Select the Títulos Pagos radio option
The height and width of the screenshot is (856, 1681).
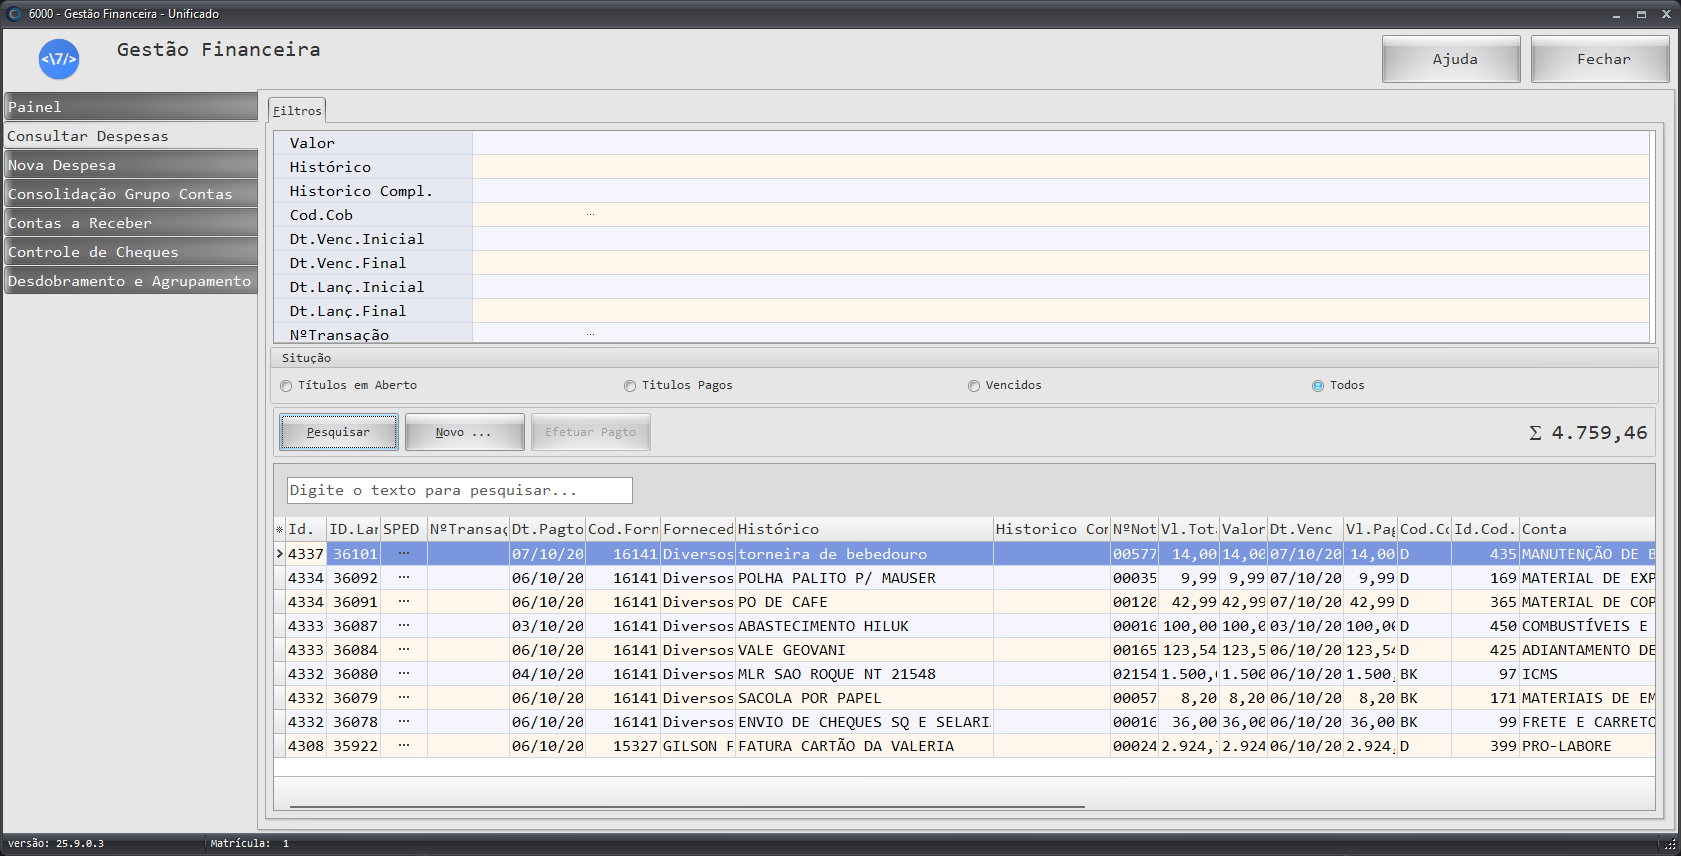point(630,386)
